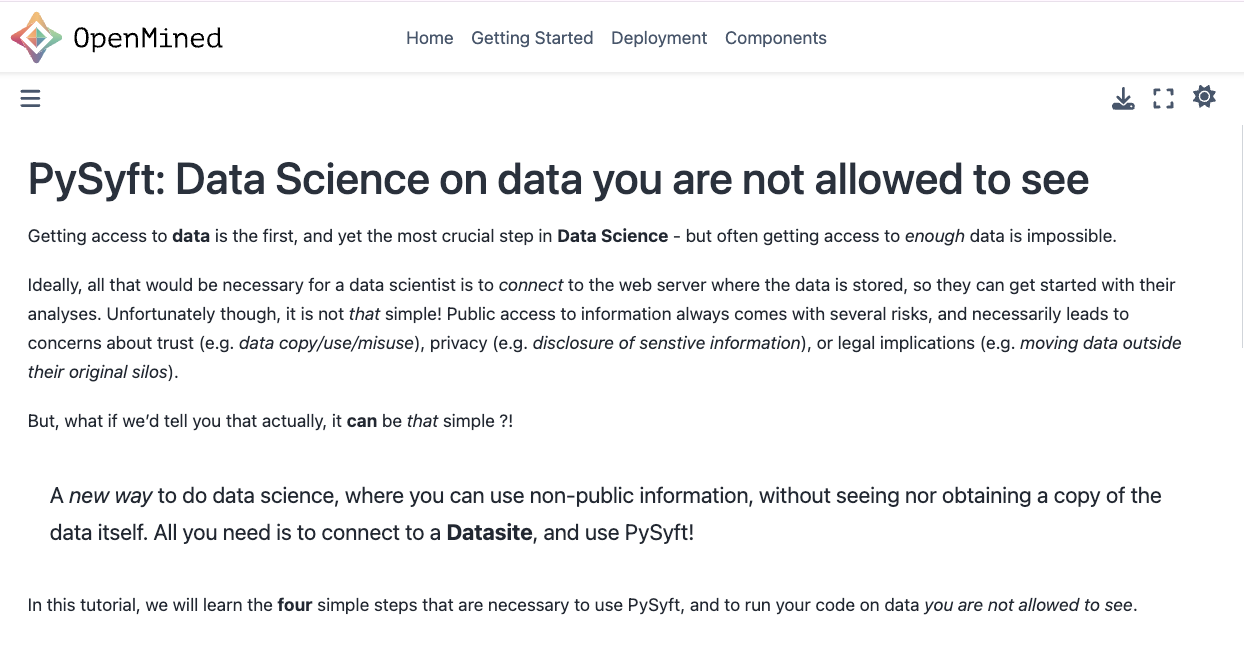Go to the Home nav item
The height and width of the screenshot is (655, 1244).
[429, 38]
